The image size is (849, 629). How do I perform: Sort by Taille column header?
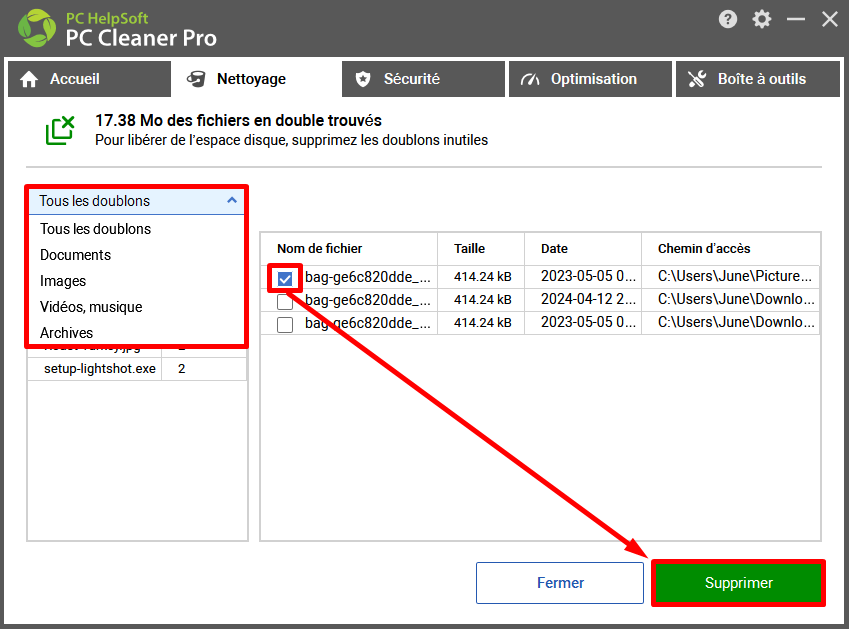point(481,248)
